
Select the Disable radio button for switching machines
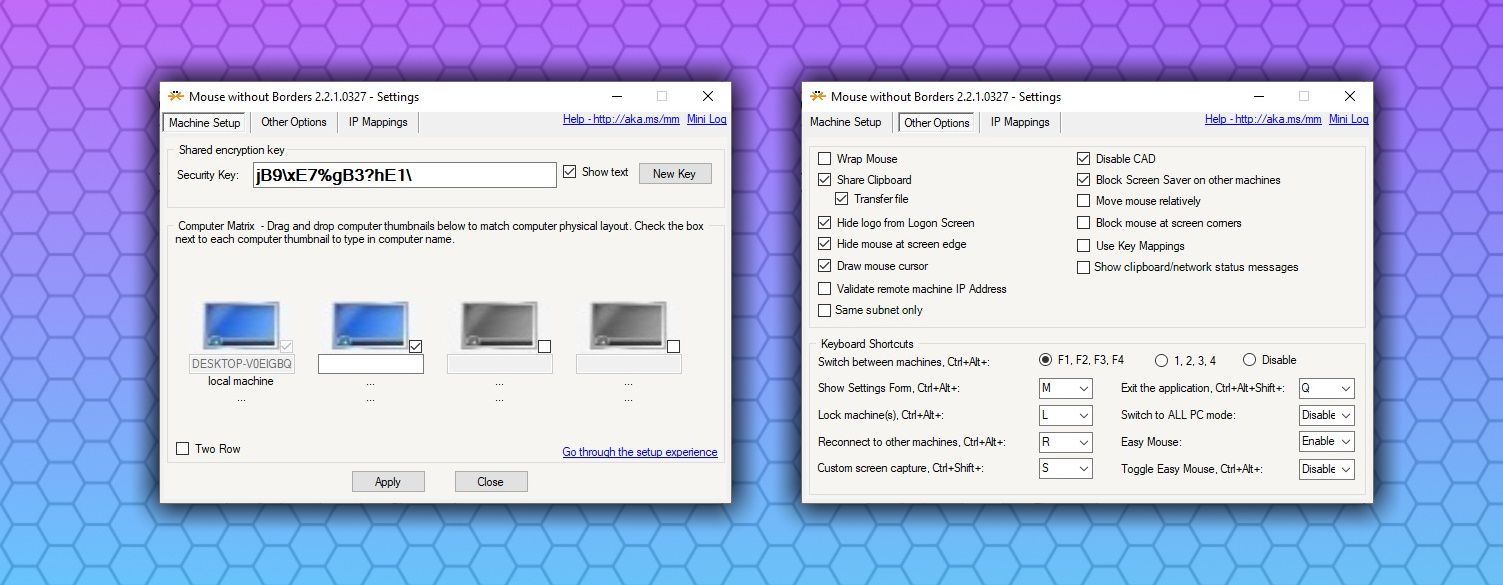click(x=1249, y=360)
